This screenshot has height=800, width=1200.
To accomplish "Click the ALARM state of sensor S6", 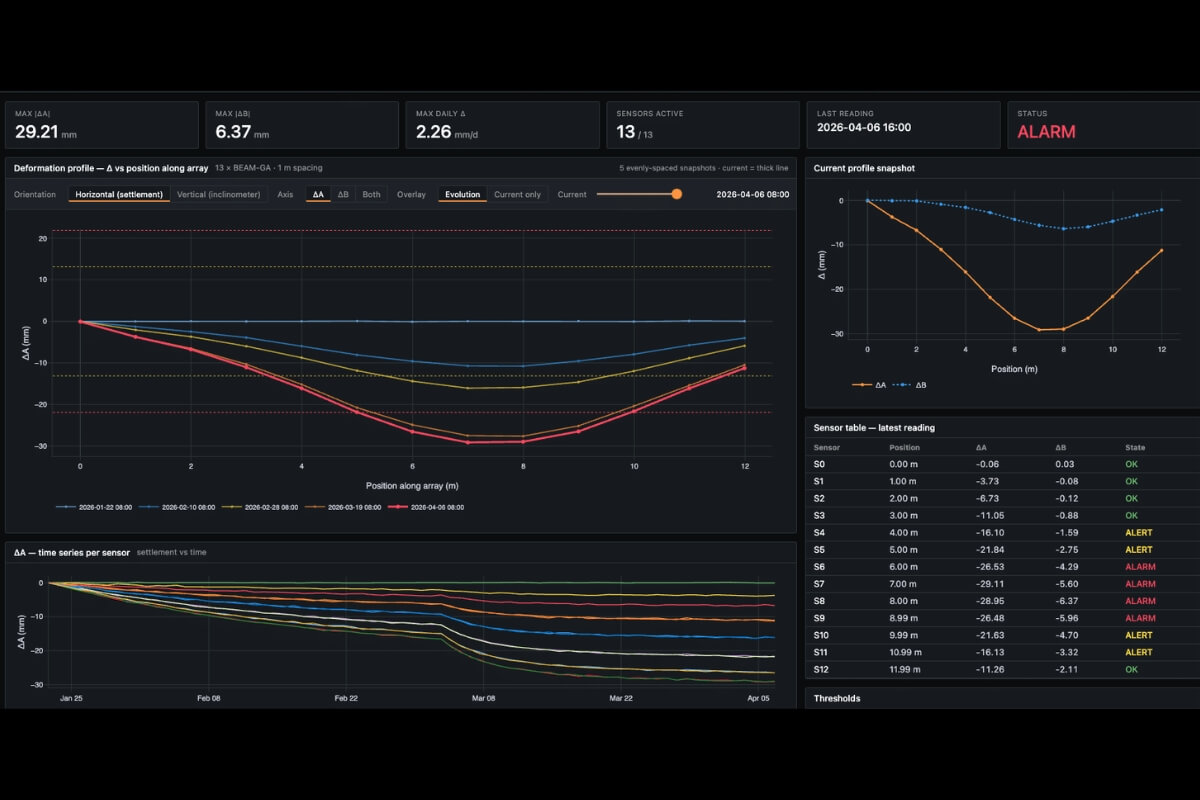I will tap(1140, 567).
